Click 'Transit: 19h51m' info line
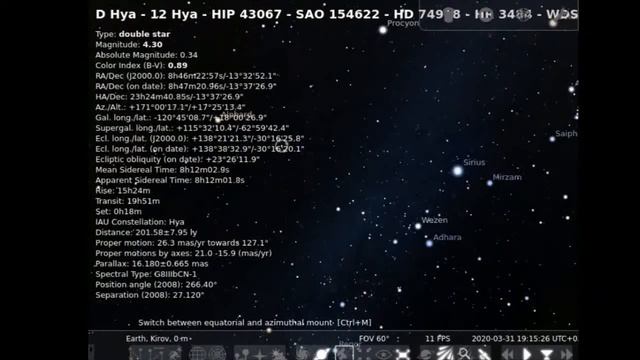This screenshot has width=640, height=360. tap(127, 201)
